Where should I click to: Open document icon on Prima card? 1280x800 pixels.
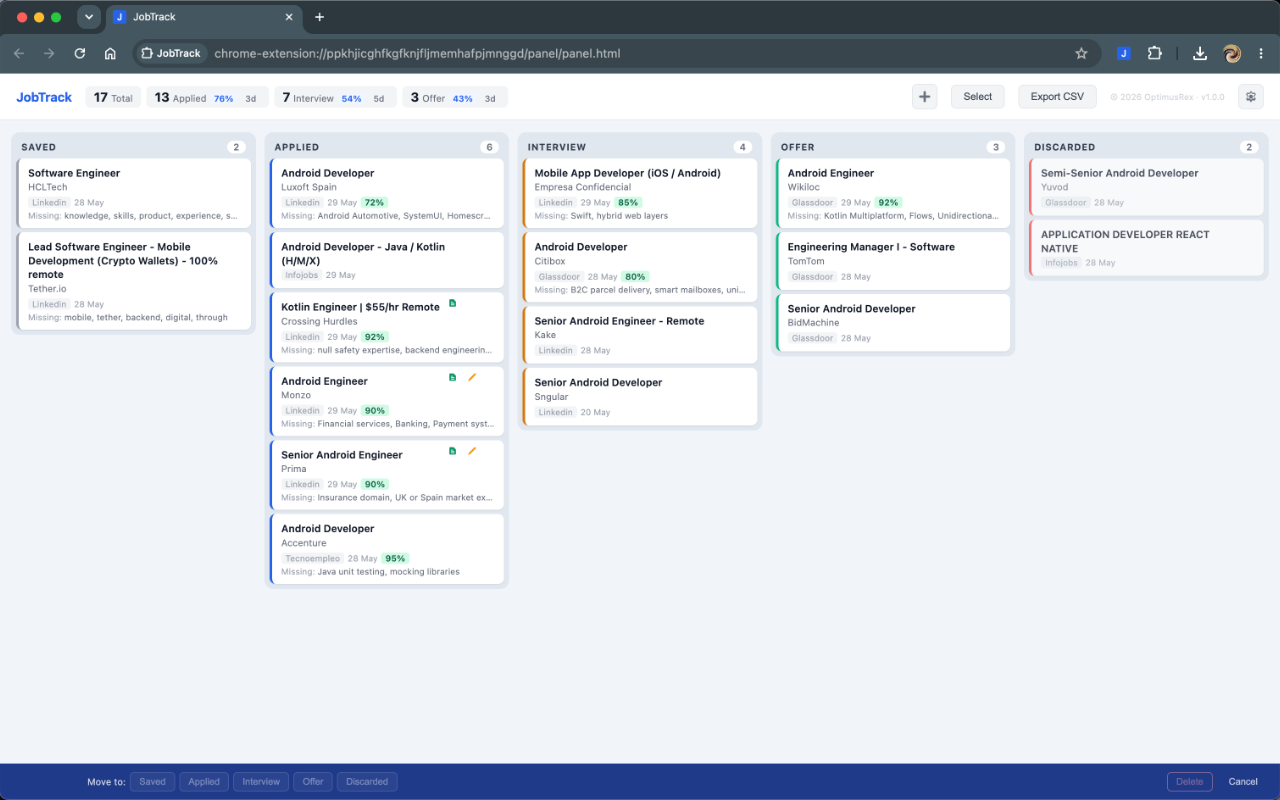[x=452, y=451]
